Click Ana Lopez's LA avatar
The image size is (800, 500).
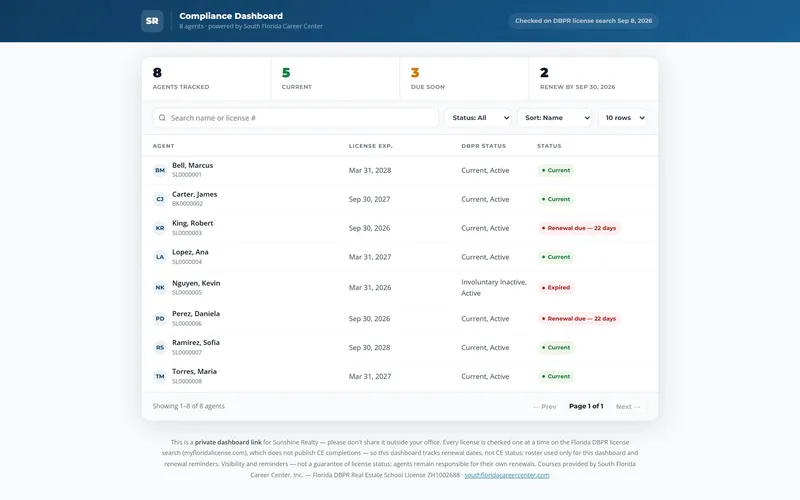pos(160,257)
